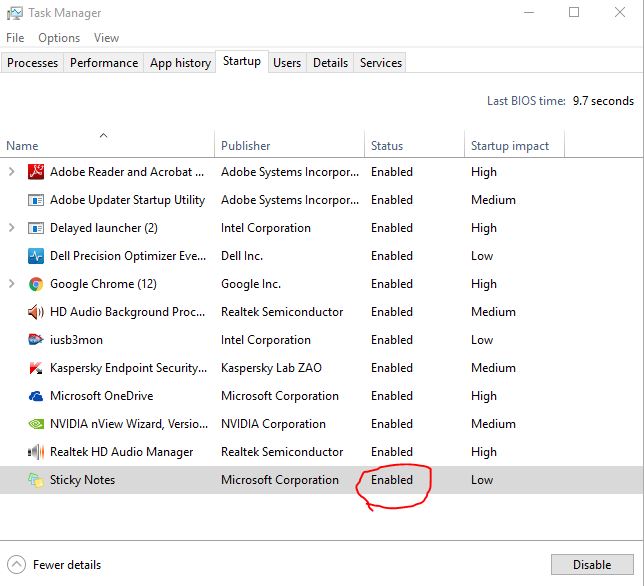Screen dimensions: 644x586
Task: Click Medium impact in Kaspersky row
Action: [x=493, y=368]
